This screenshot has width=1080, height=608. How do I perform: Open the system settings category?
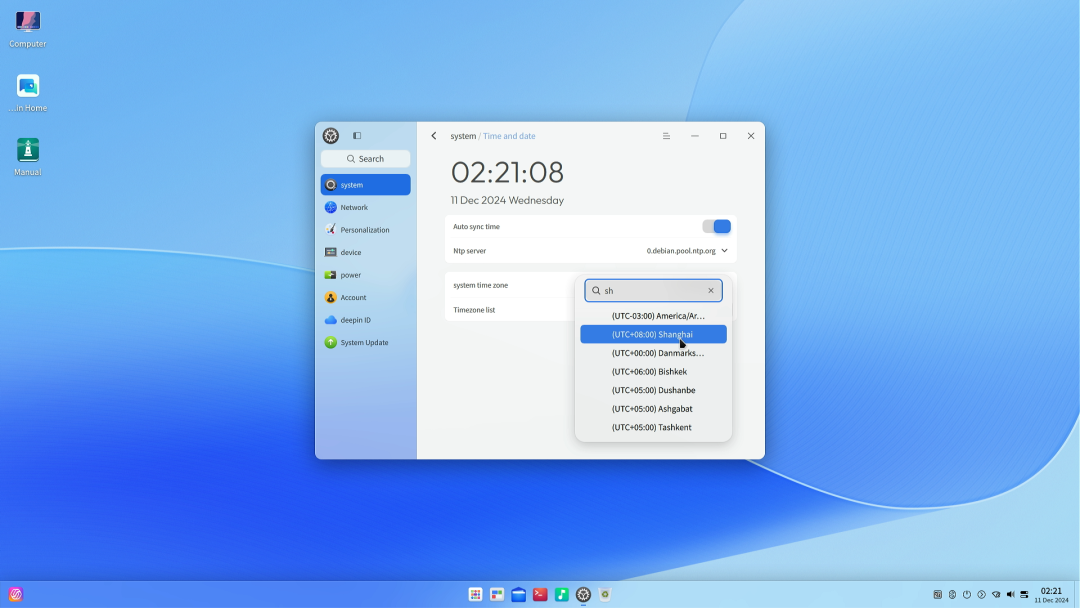click(365, 185)
